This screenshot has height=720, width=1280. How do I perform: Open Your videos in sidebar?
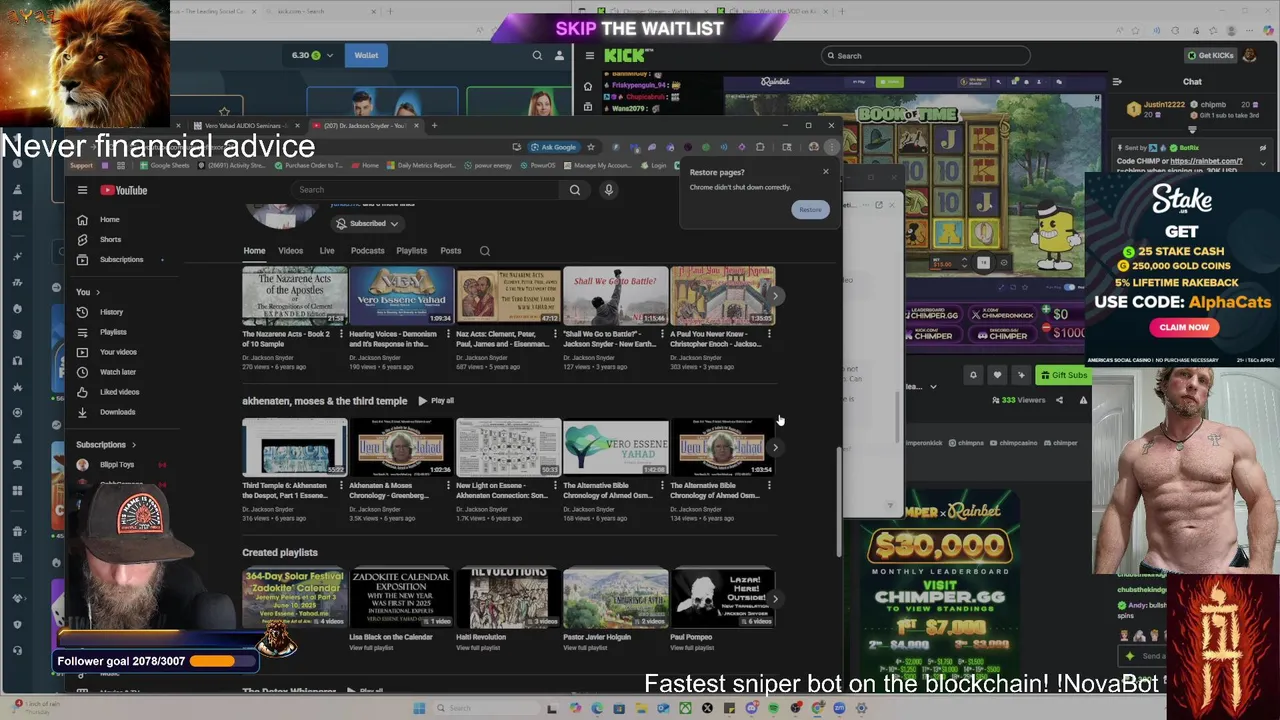click(x=120, y=352)
